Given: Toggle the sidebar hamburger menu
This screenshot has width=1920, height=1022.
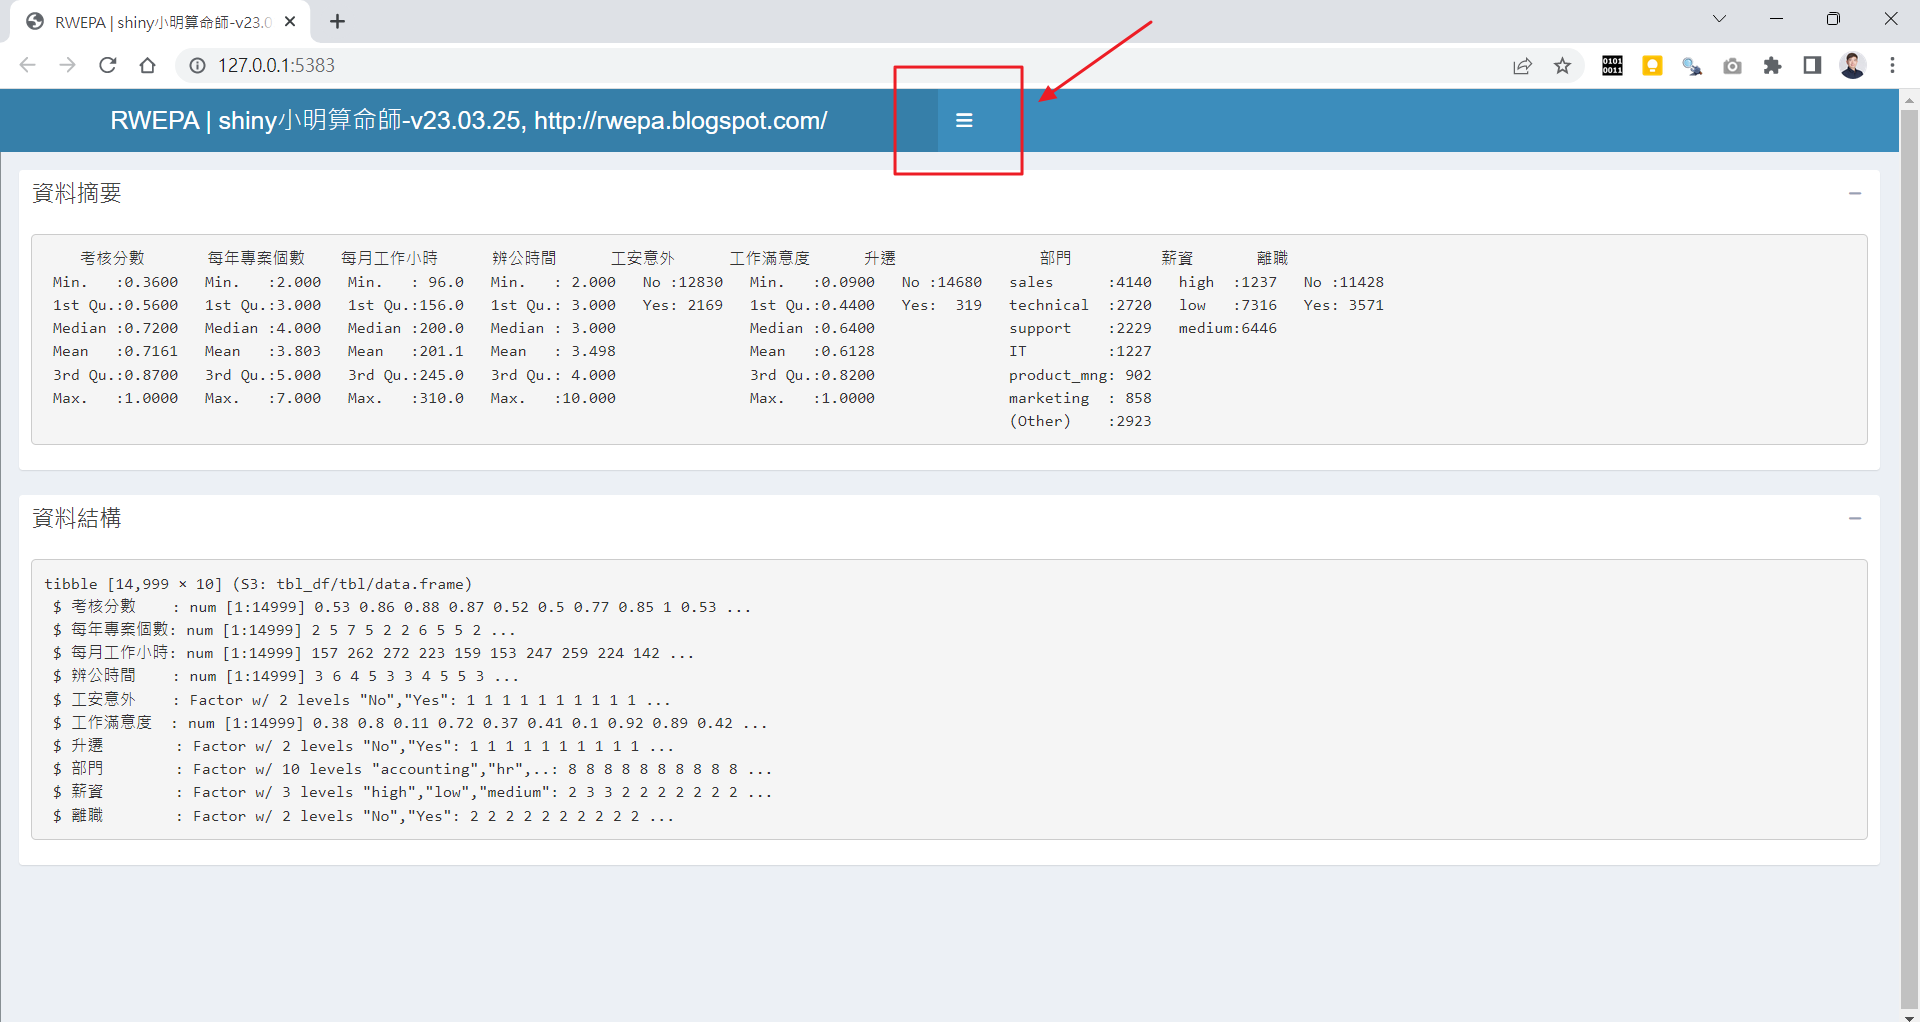Looking at the screenshot, I should [x=964, y=120].
